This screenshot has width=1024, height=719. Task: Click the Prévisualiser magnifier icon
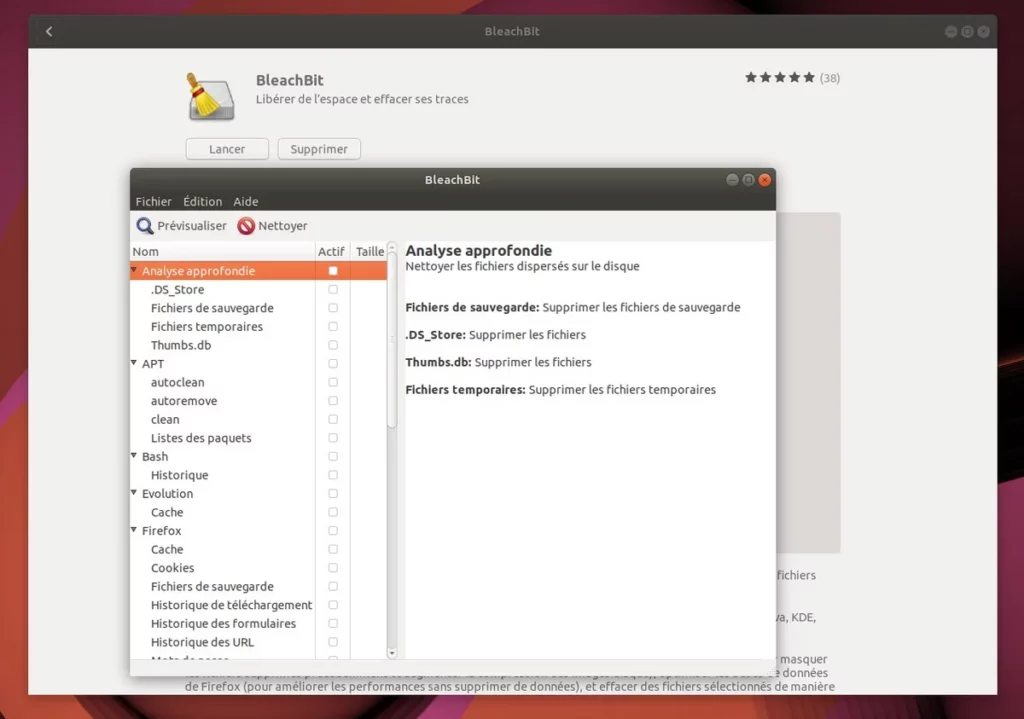point(145,226)
